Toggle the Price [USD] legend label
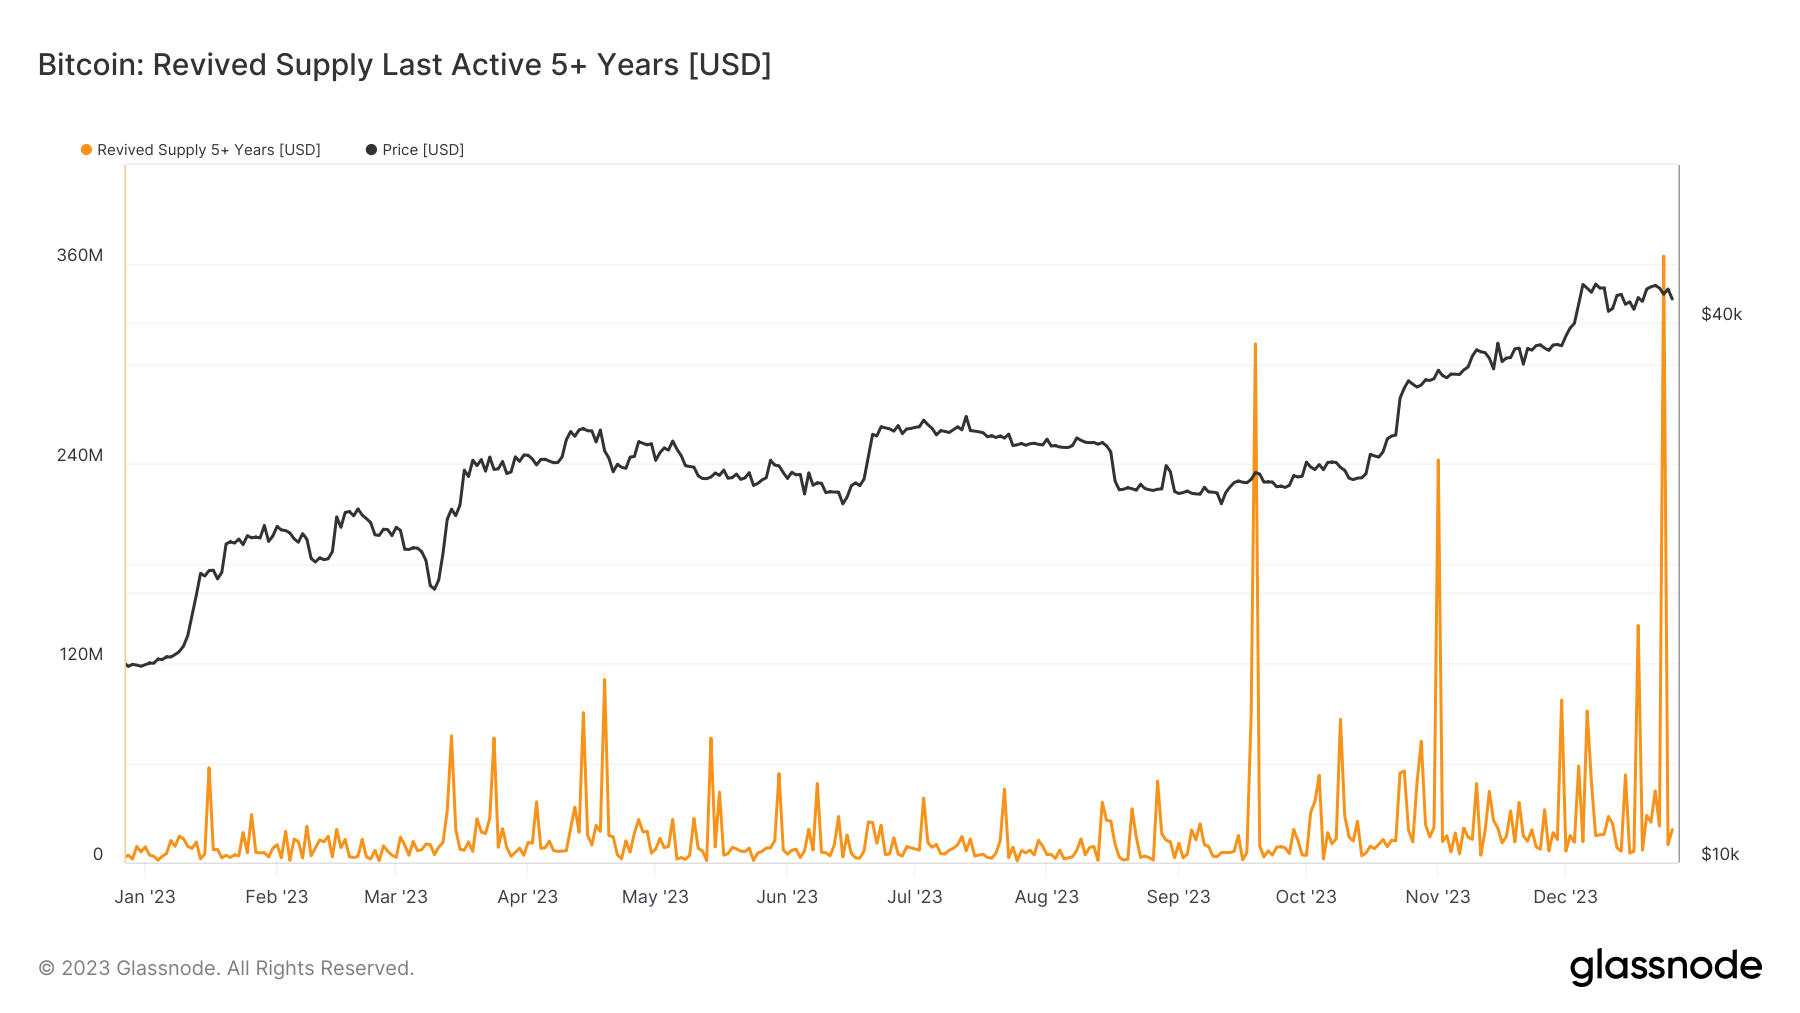1800x1013 pixels. click(x=423, y=150)
